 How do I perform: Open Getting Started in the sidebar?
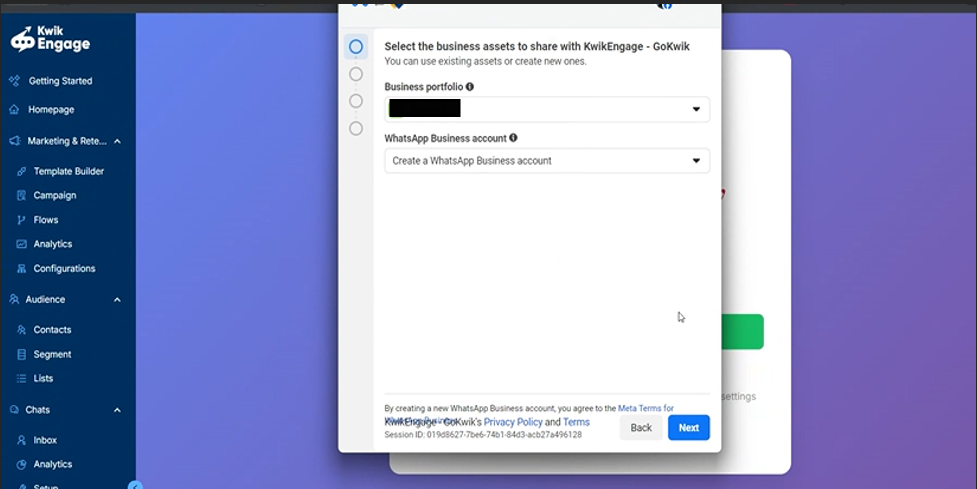tap(60, 81)
